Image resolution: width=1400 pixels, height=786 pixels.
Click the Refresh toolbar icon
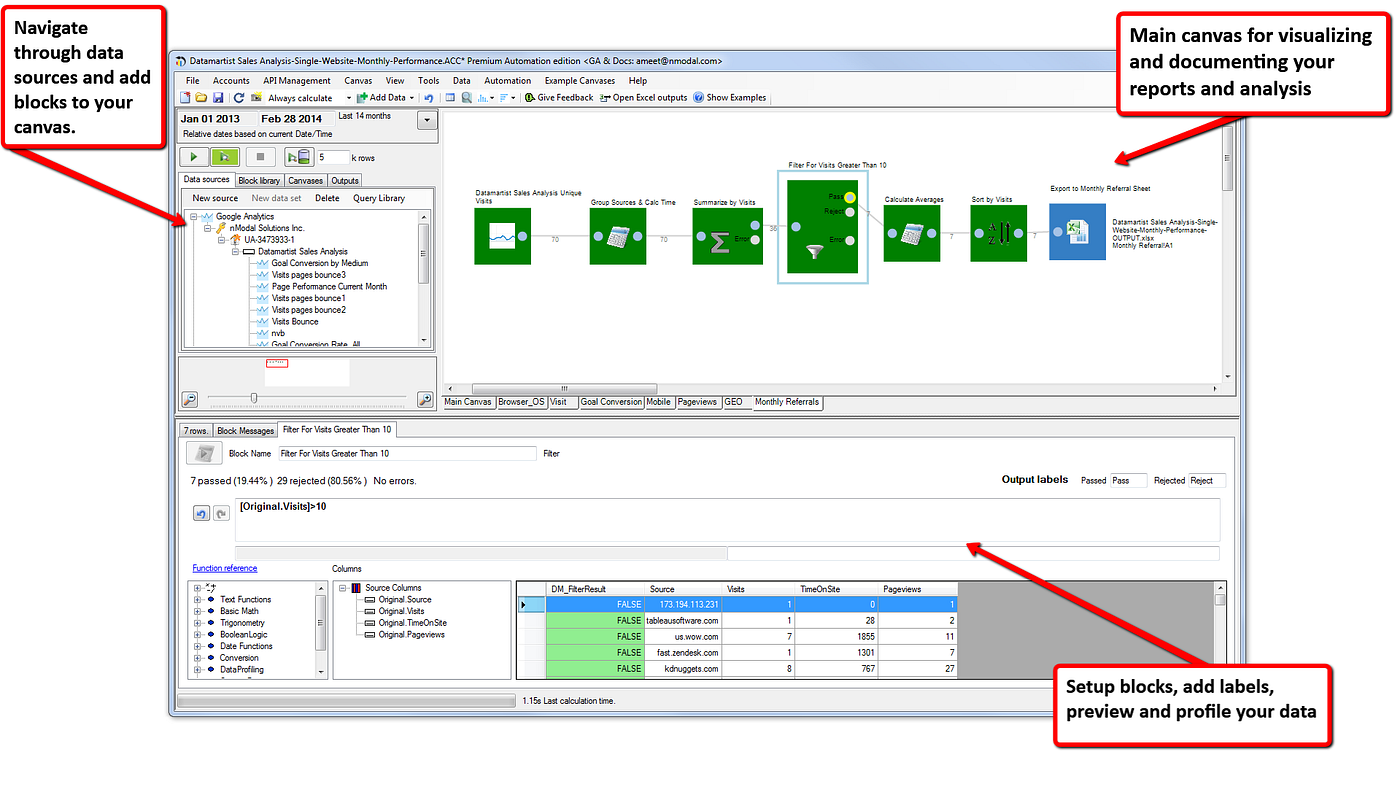239,98
